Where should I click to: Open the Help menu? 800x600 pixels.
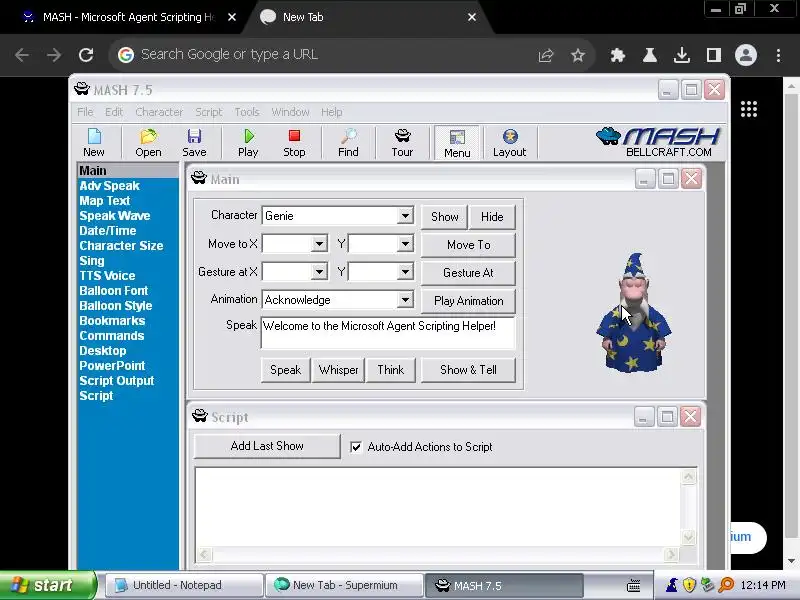[x=332, y=112]
